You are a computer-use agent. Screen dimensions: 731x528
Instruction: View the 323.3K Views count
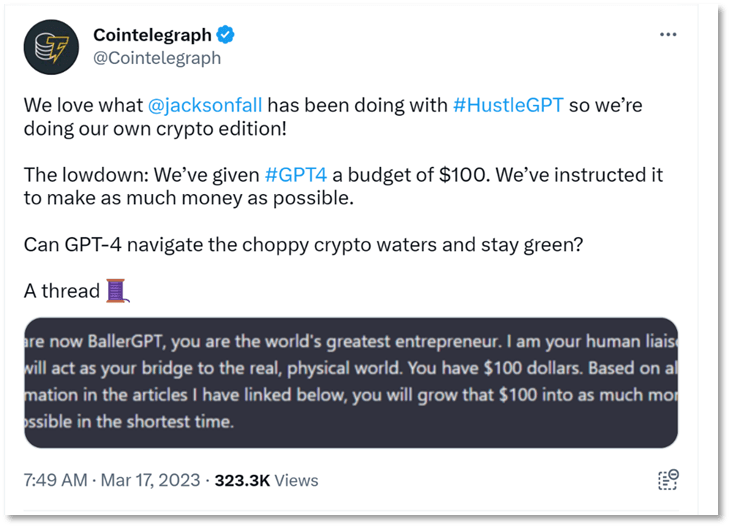point(268,480)
